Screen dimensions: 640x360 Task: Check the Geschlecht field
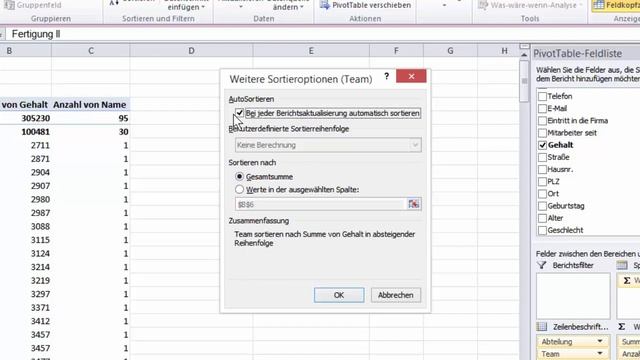pos(542,231)
